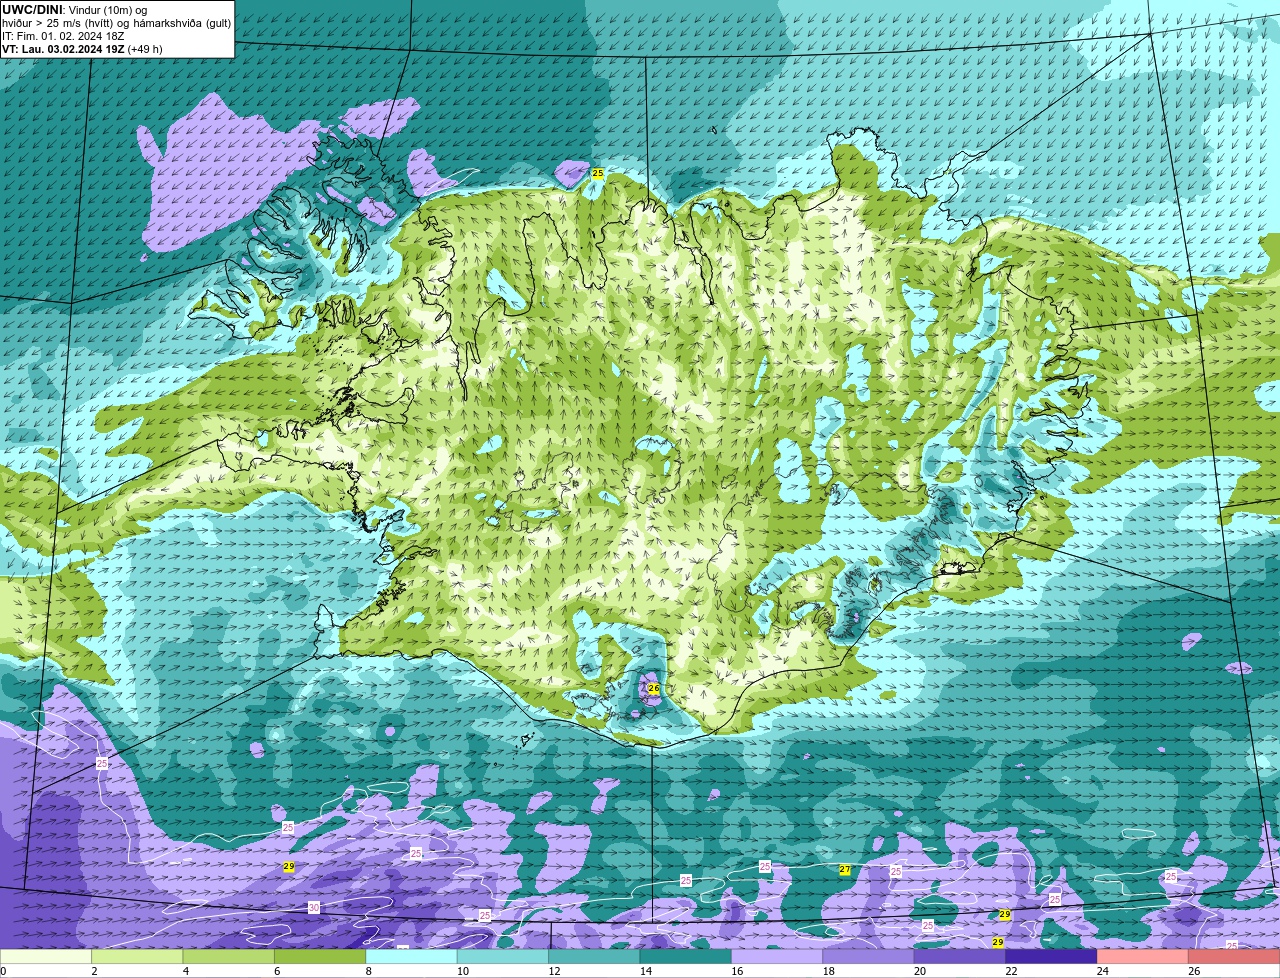Select the 'VT: Lau. 03.02.2024 19Z' valid time line
The height and width of the screenshot is (978, 1280).
click(63, 49)
